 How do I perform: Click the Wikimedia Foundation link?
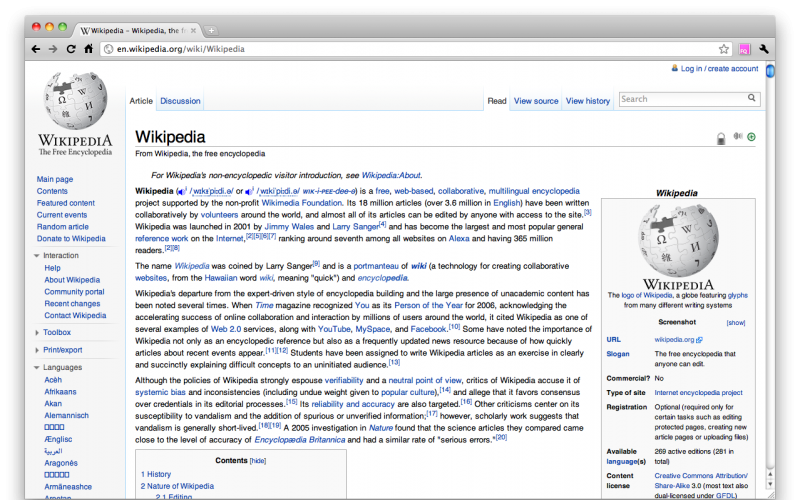(x=302, y=203)
